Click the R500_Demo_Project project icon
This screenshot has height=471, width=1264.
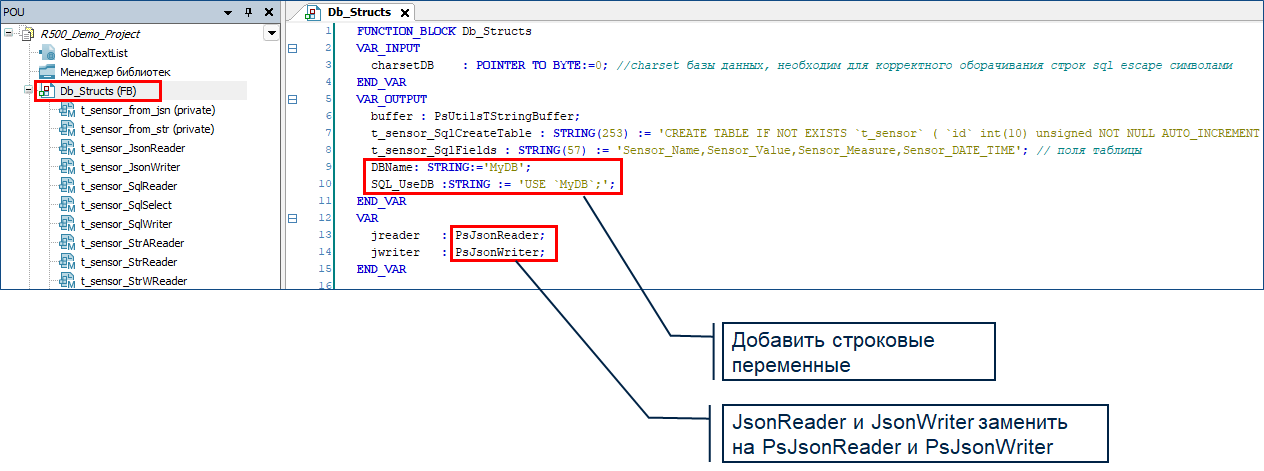click(28, 34)
